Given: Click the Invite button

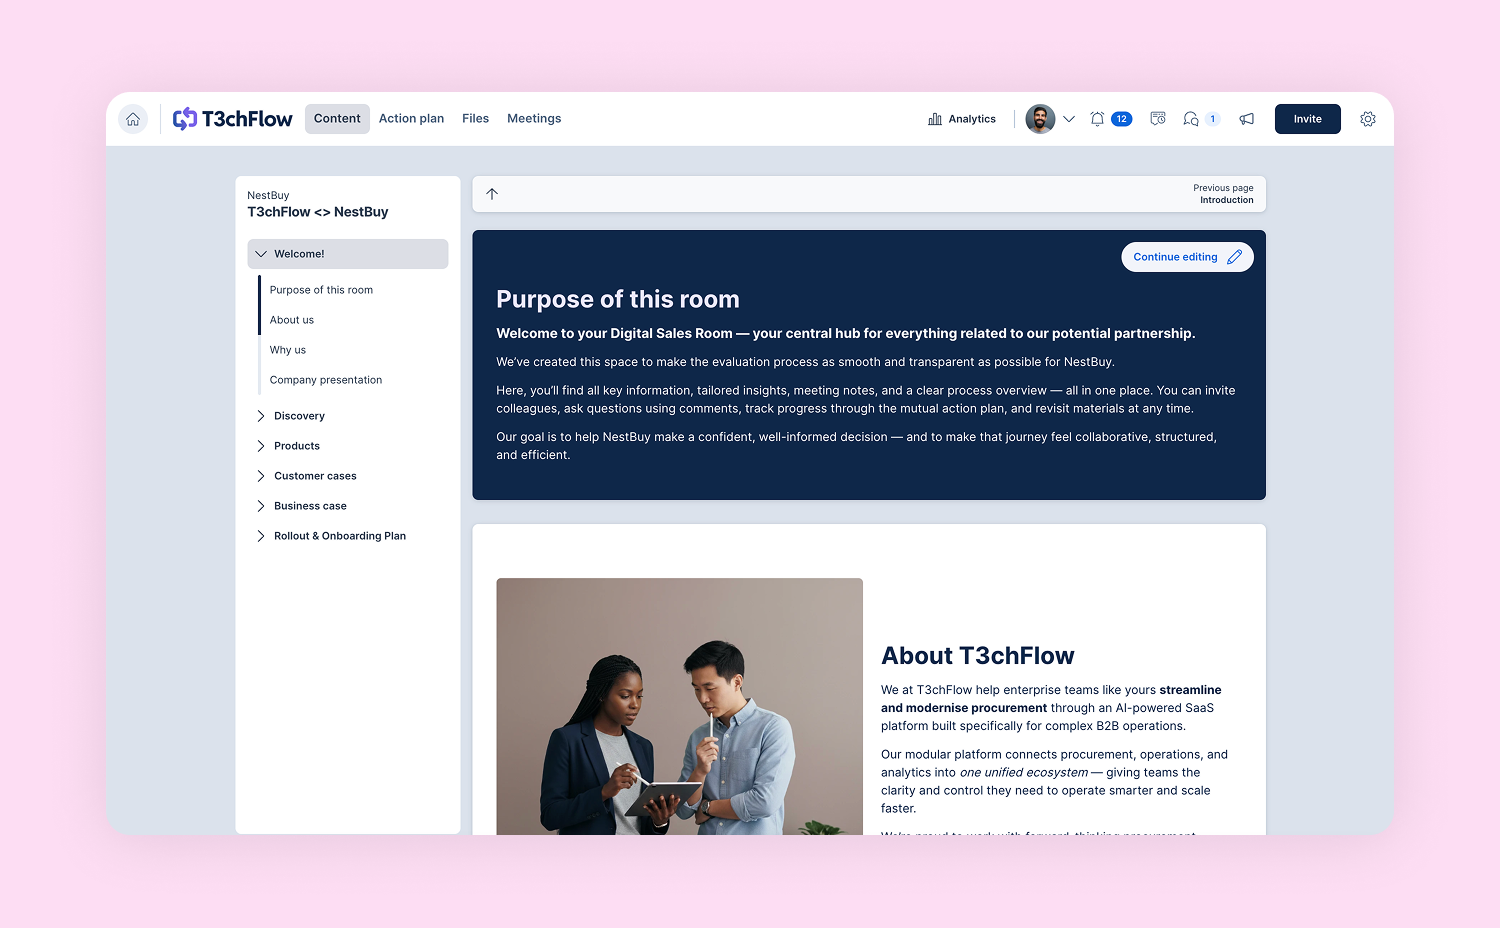Looking at the screenshot, I should coord(1308,119).
